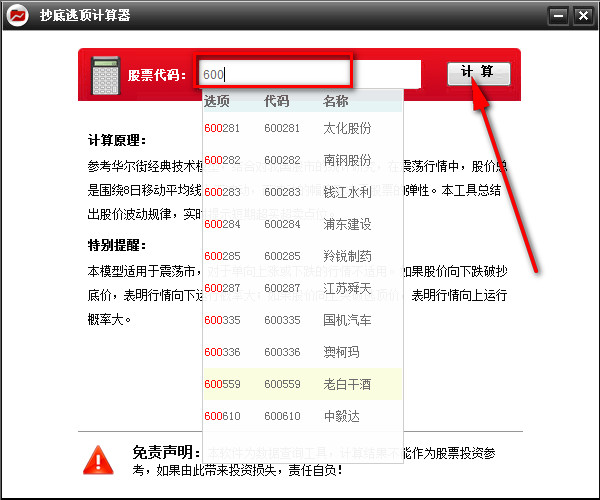Select suggestion 600282 南钢股份

click(x=303, y=160)
